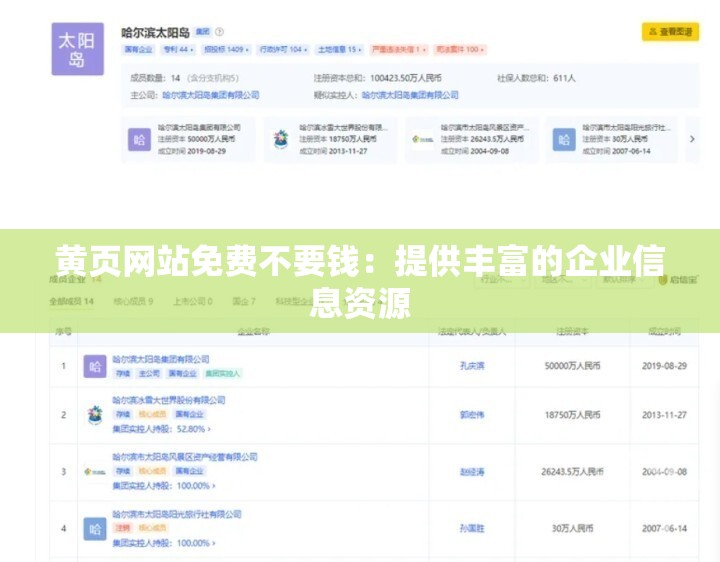The width and height of the screenshot is (720, 562).
Task: Open 哈尔滨市太阳岛风景区资产经营有限公司 in row 3
Action: (185, 457)
